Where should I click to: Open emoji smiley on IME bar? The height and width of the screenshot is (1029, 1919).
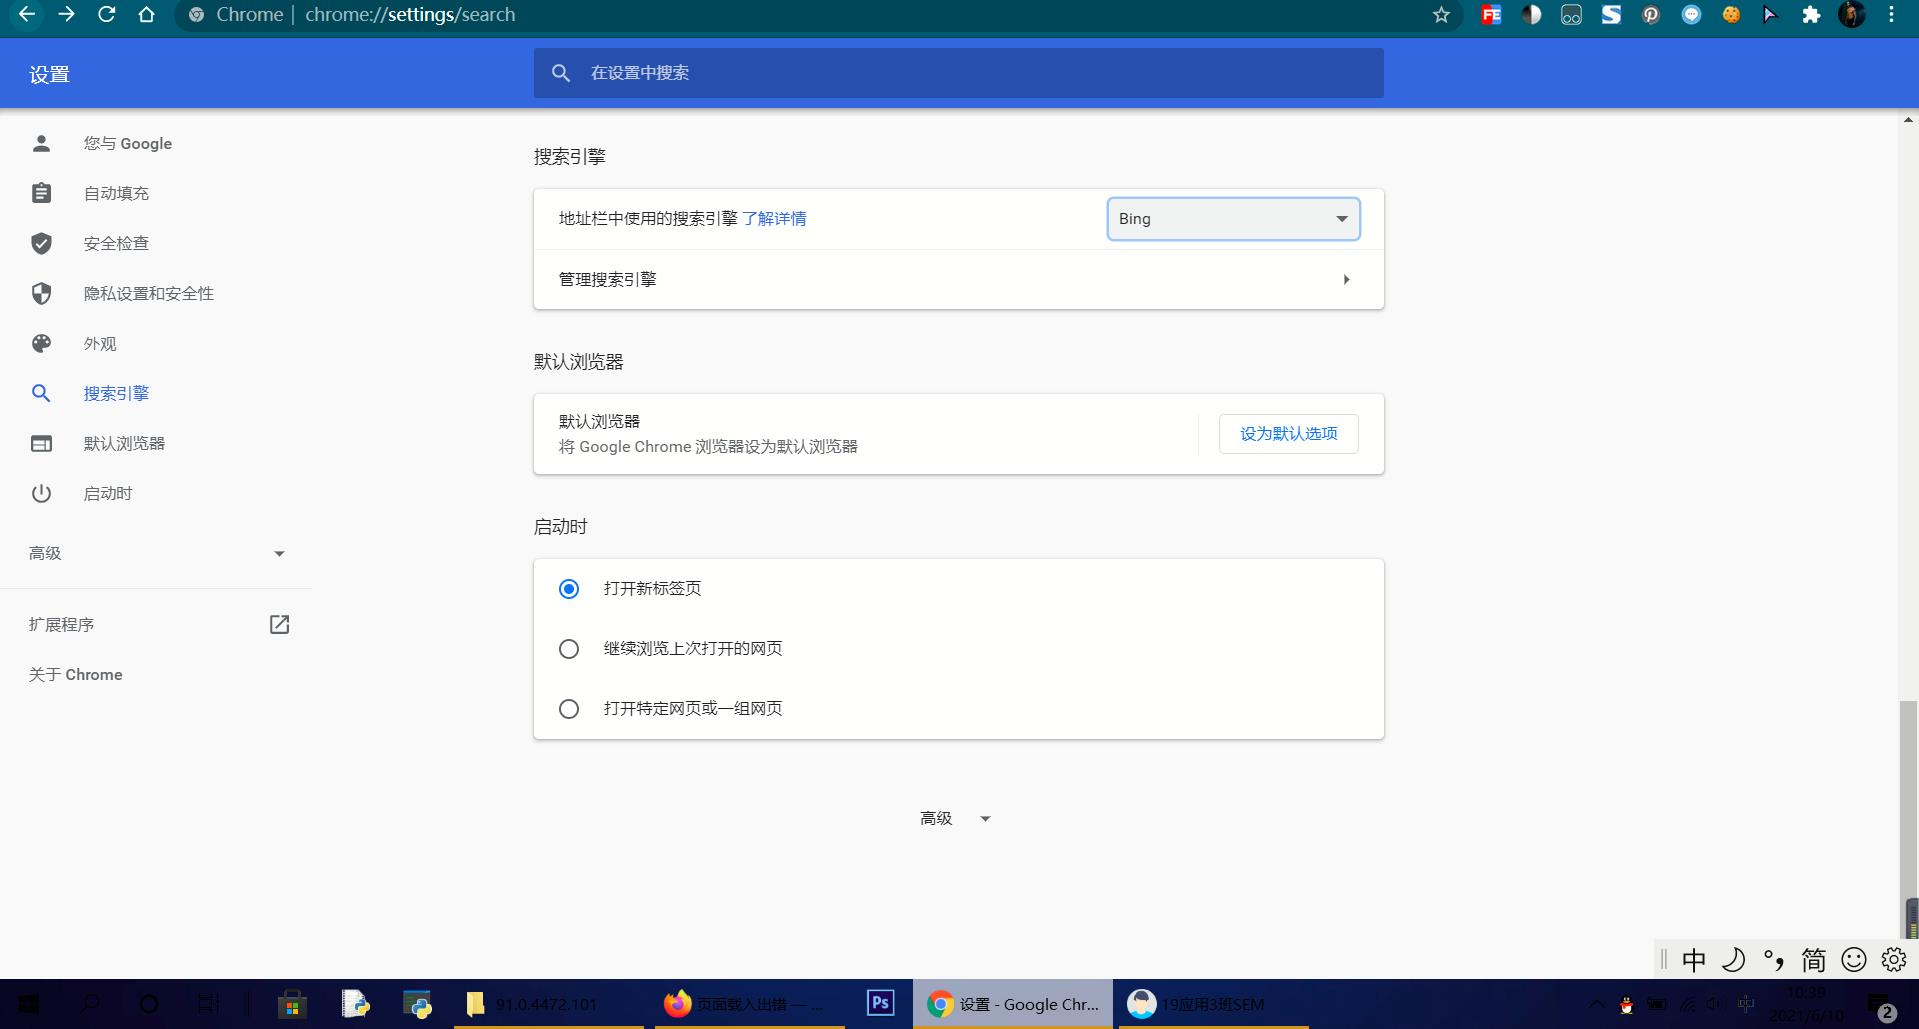coord(1854,960)
